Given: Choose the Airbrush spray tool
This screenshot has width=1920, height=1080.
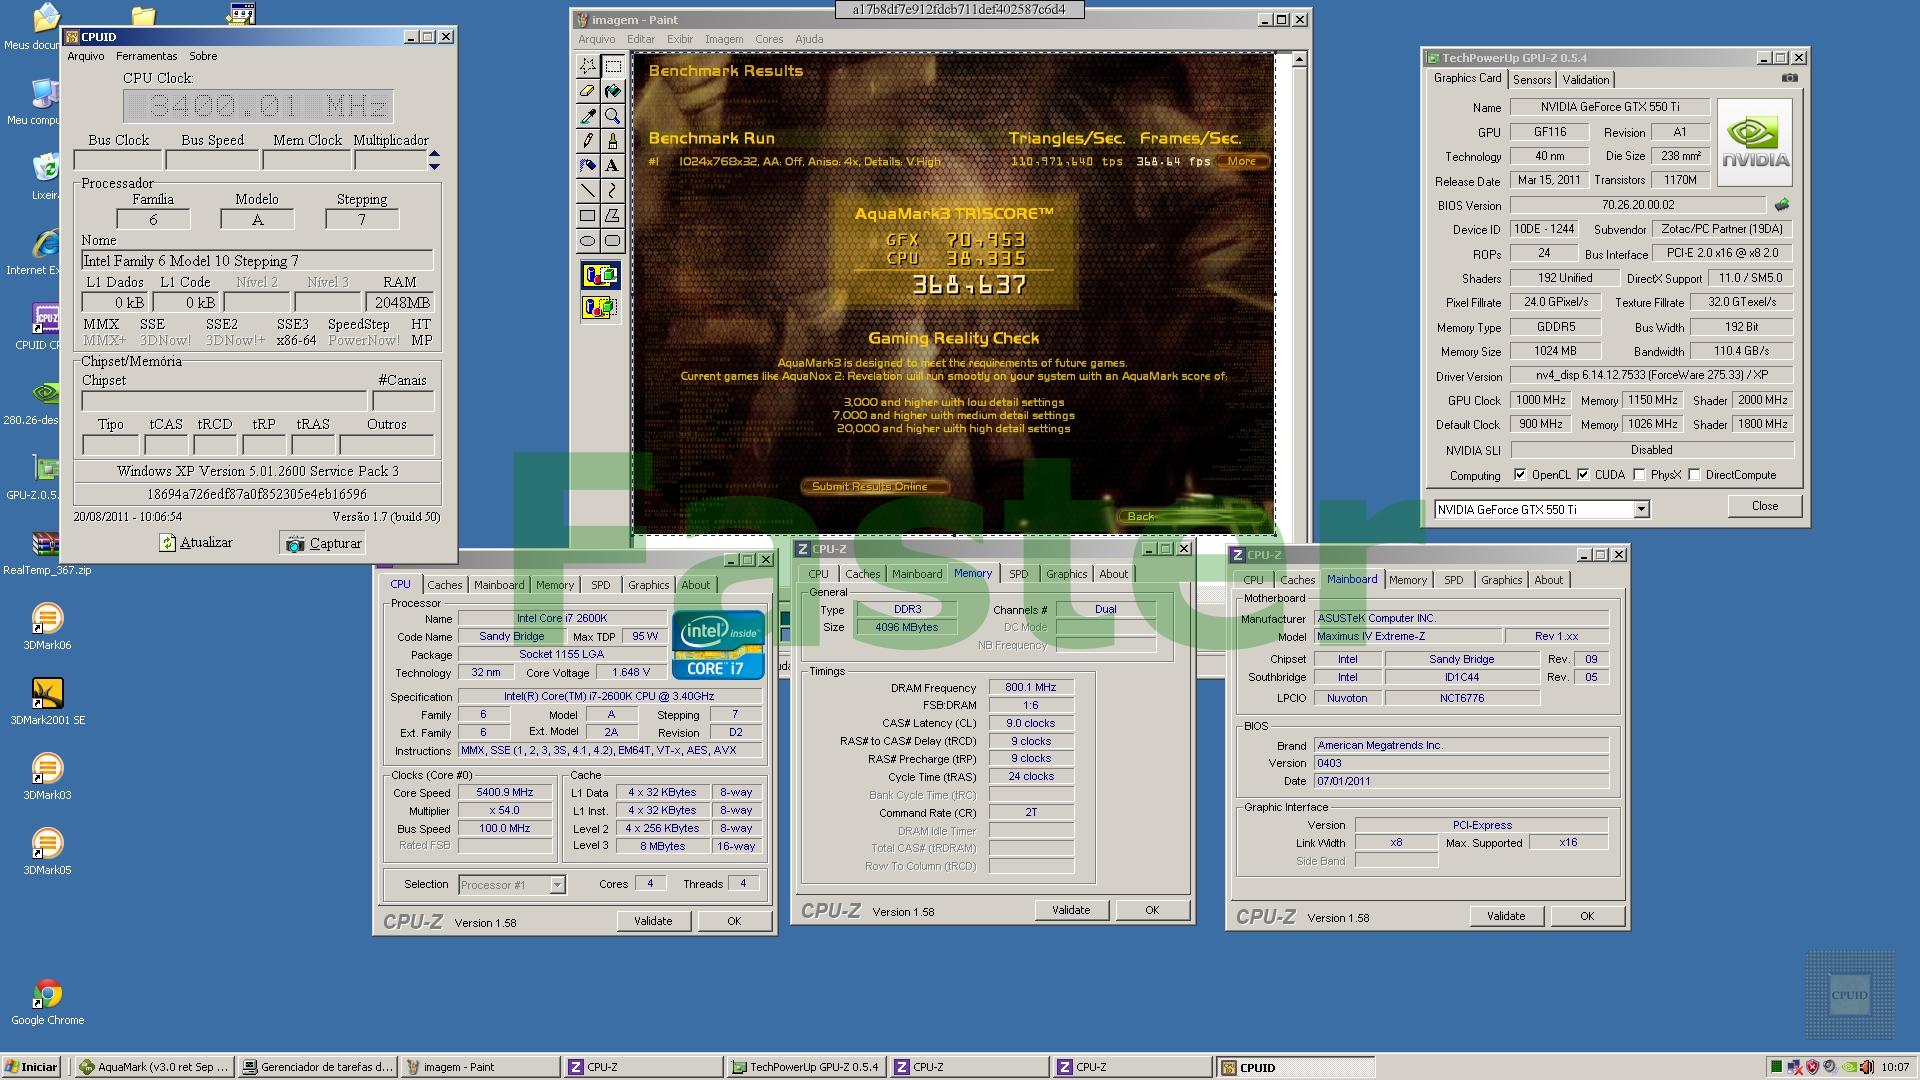Looking at the screenshot, I should [x=587, y=166].
